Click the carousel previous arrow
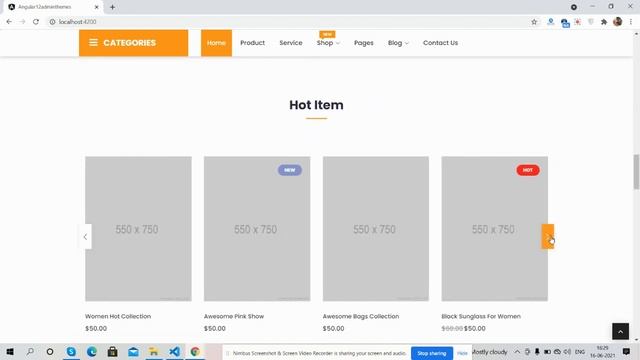The height and width of the screenshot is (360, 640). coord(85,237)
